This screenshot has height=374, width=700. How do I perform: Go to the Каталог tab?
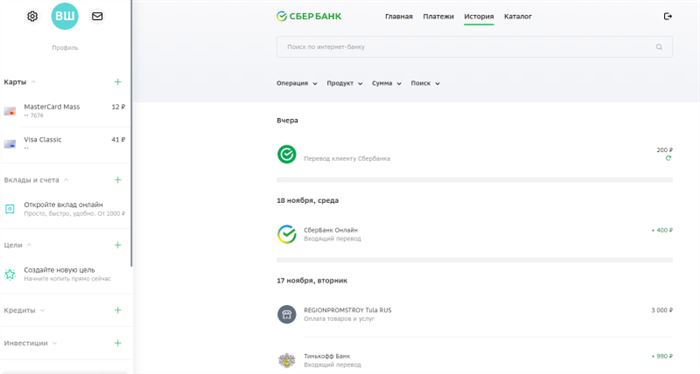pyautogui.click(x=517, y=17)
